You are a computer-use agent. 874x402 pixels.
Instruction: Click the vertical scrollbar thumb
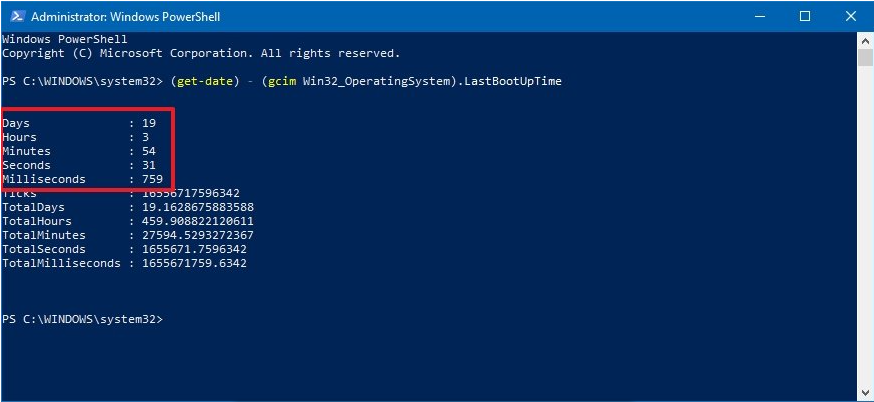click(866, 57)
